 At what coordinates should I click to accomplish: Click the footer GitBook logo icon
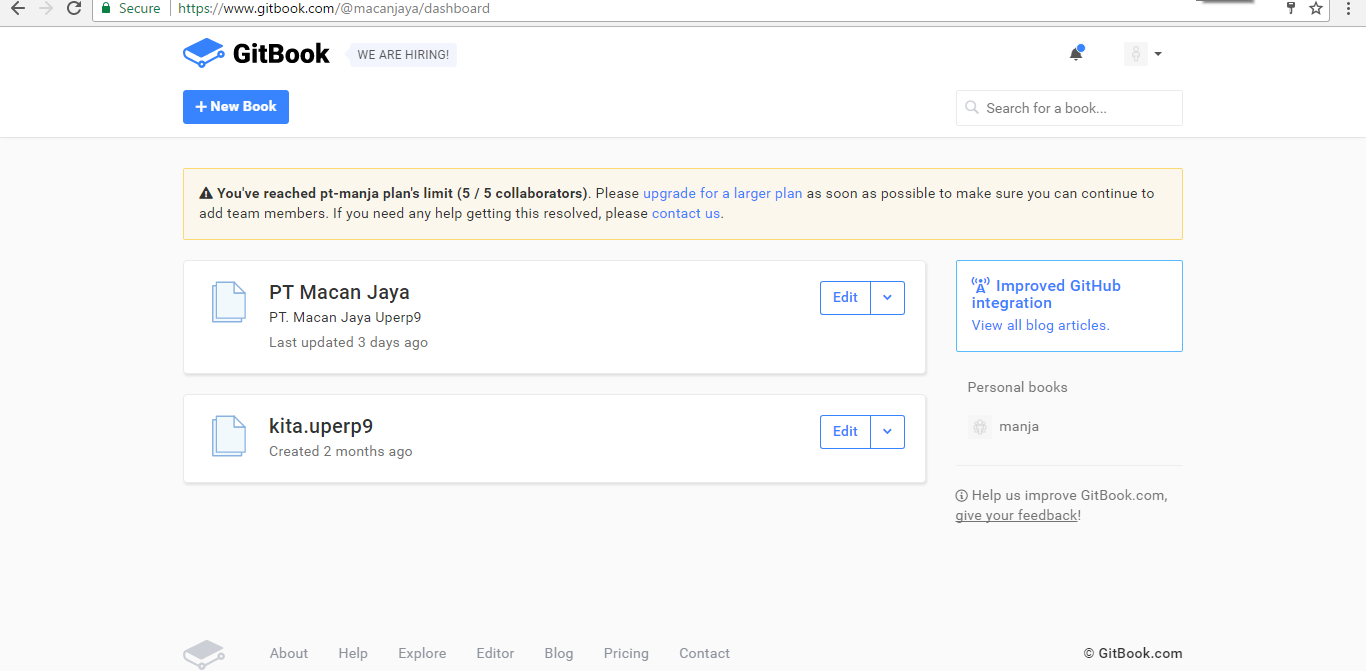pyautogui.click(x=204, y=654)
